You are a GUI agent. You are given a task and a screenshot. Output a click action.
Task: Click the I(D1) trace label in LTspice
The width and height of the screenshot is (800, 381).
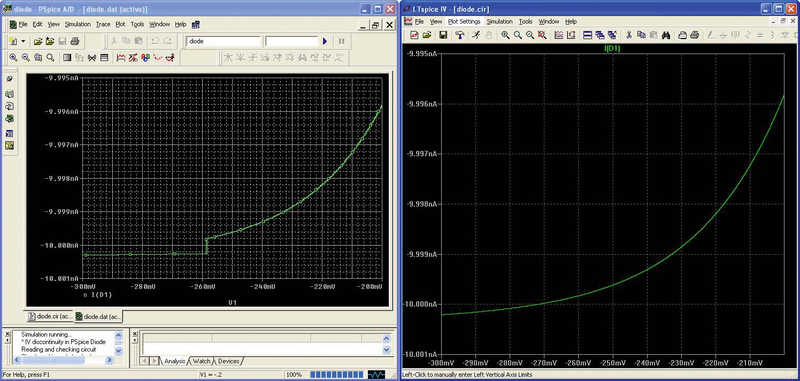pyautogui.click(x=612, y=47)
